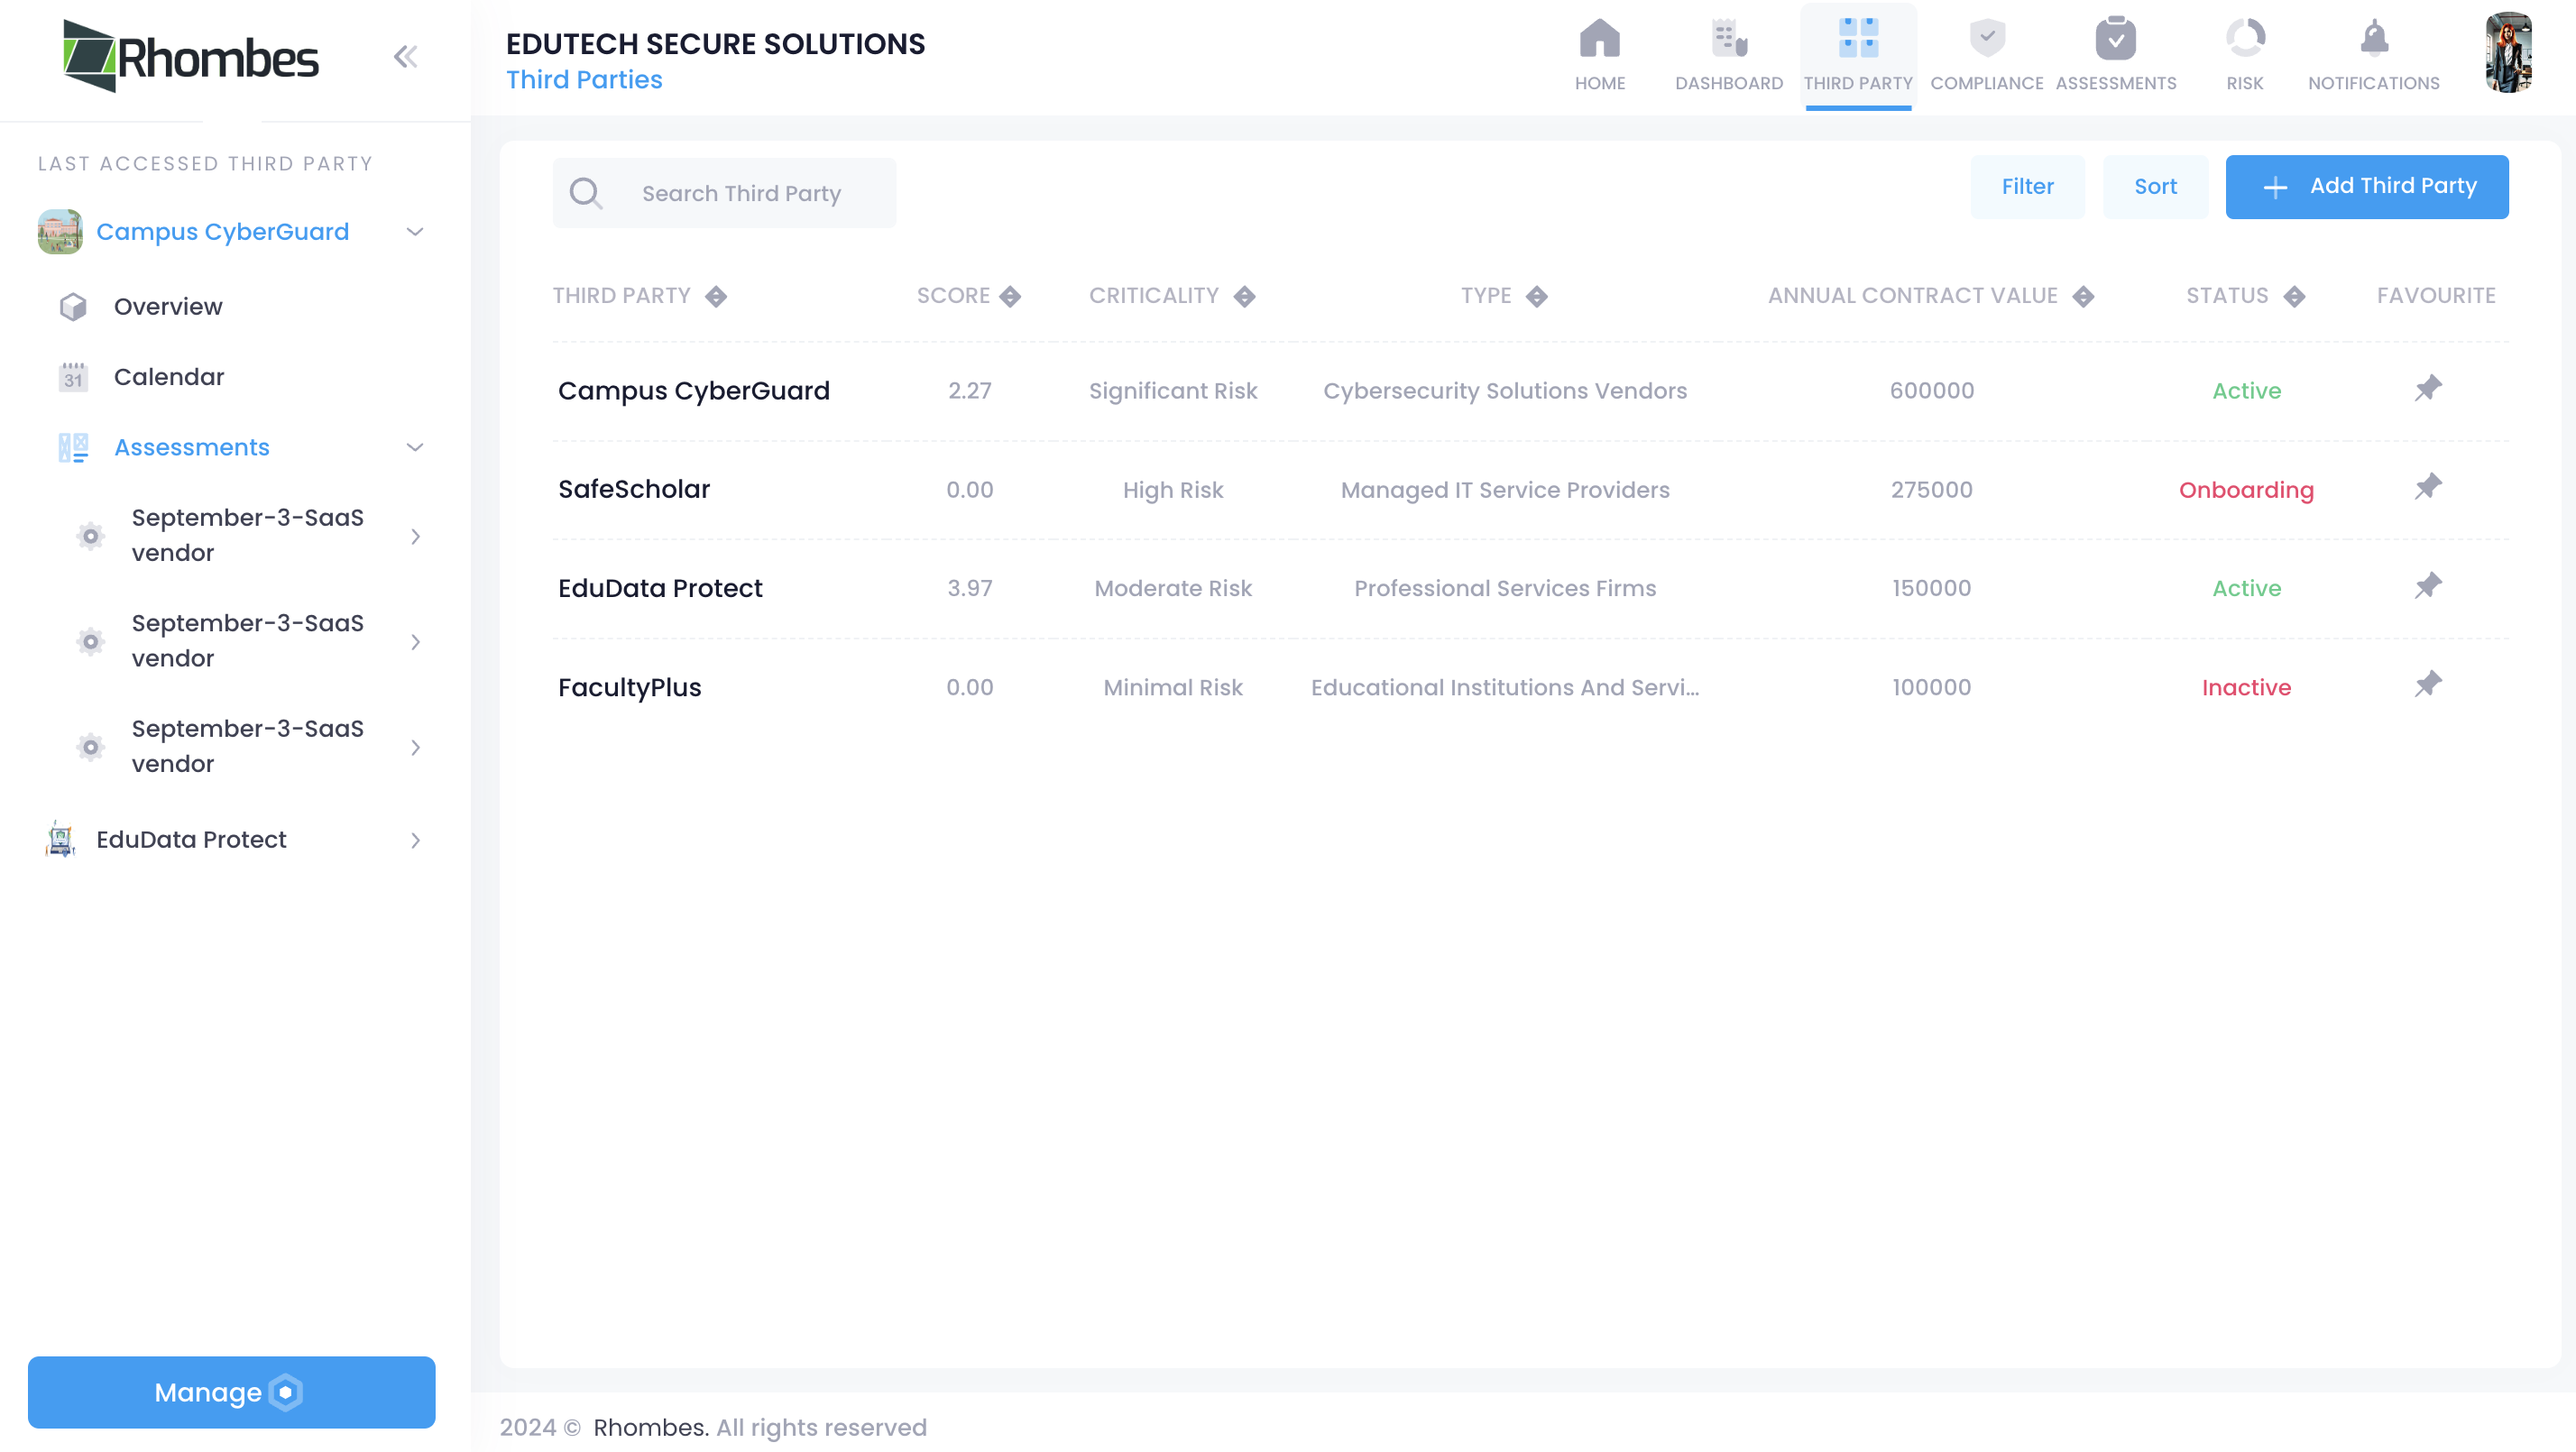Sort by Third Party column

tap(716, 297)
